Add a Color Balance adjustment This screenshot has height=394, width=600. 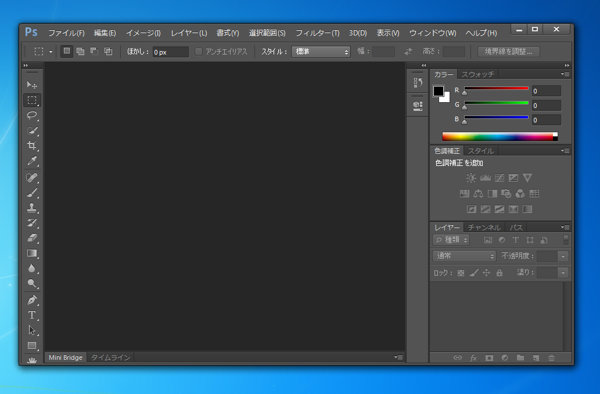pyautogui.click(x=478, y=194)
